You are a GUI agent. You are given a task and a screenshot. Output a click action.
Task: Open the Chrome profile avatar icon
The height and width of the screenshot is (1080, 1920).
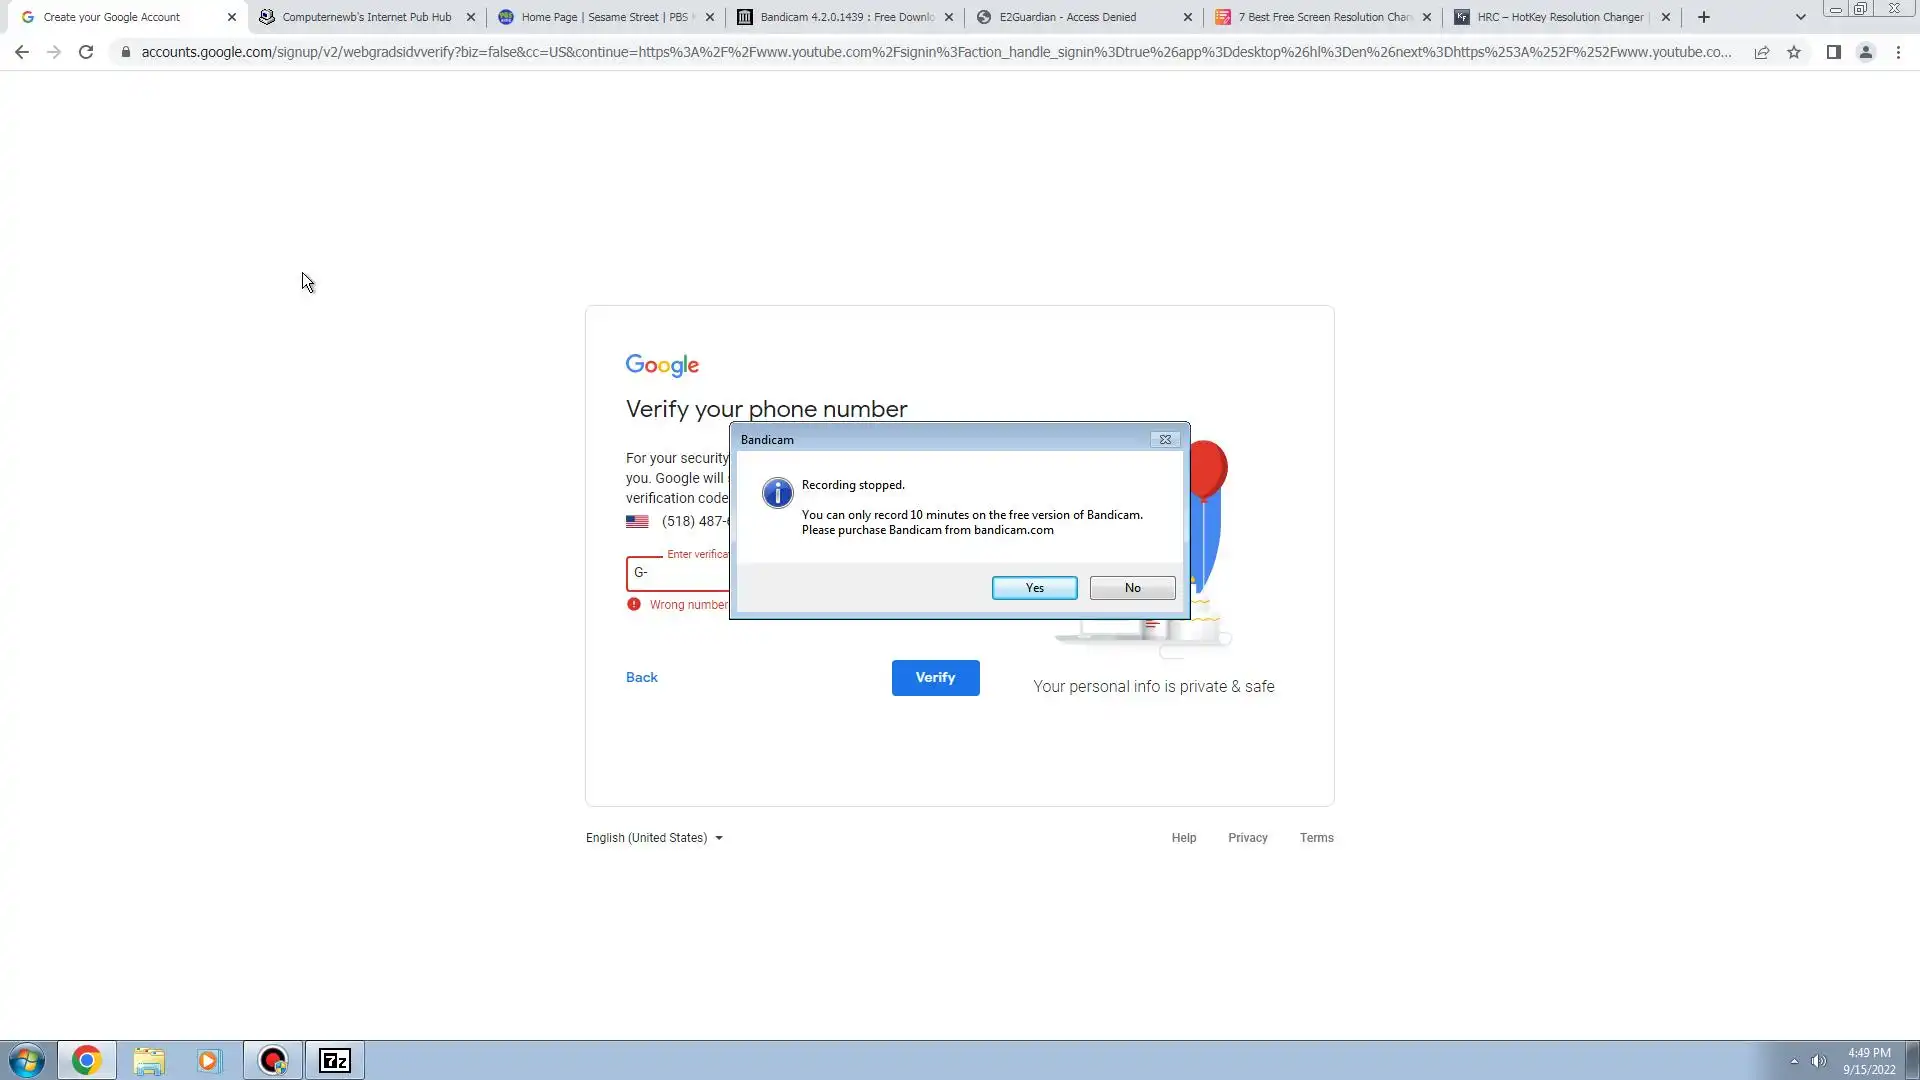point(1865,52)
